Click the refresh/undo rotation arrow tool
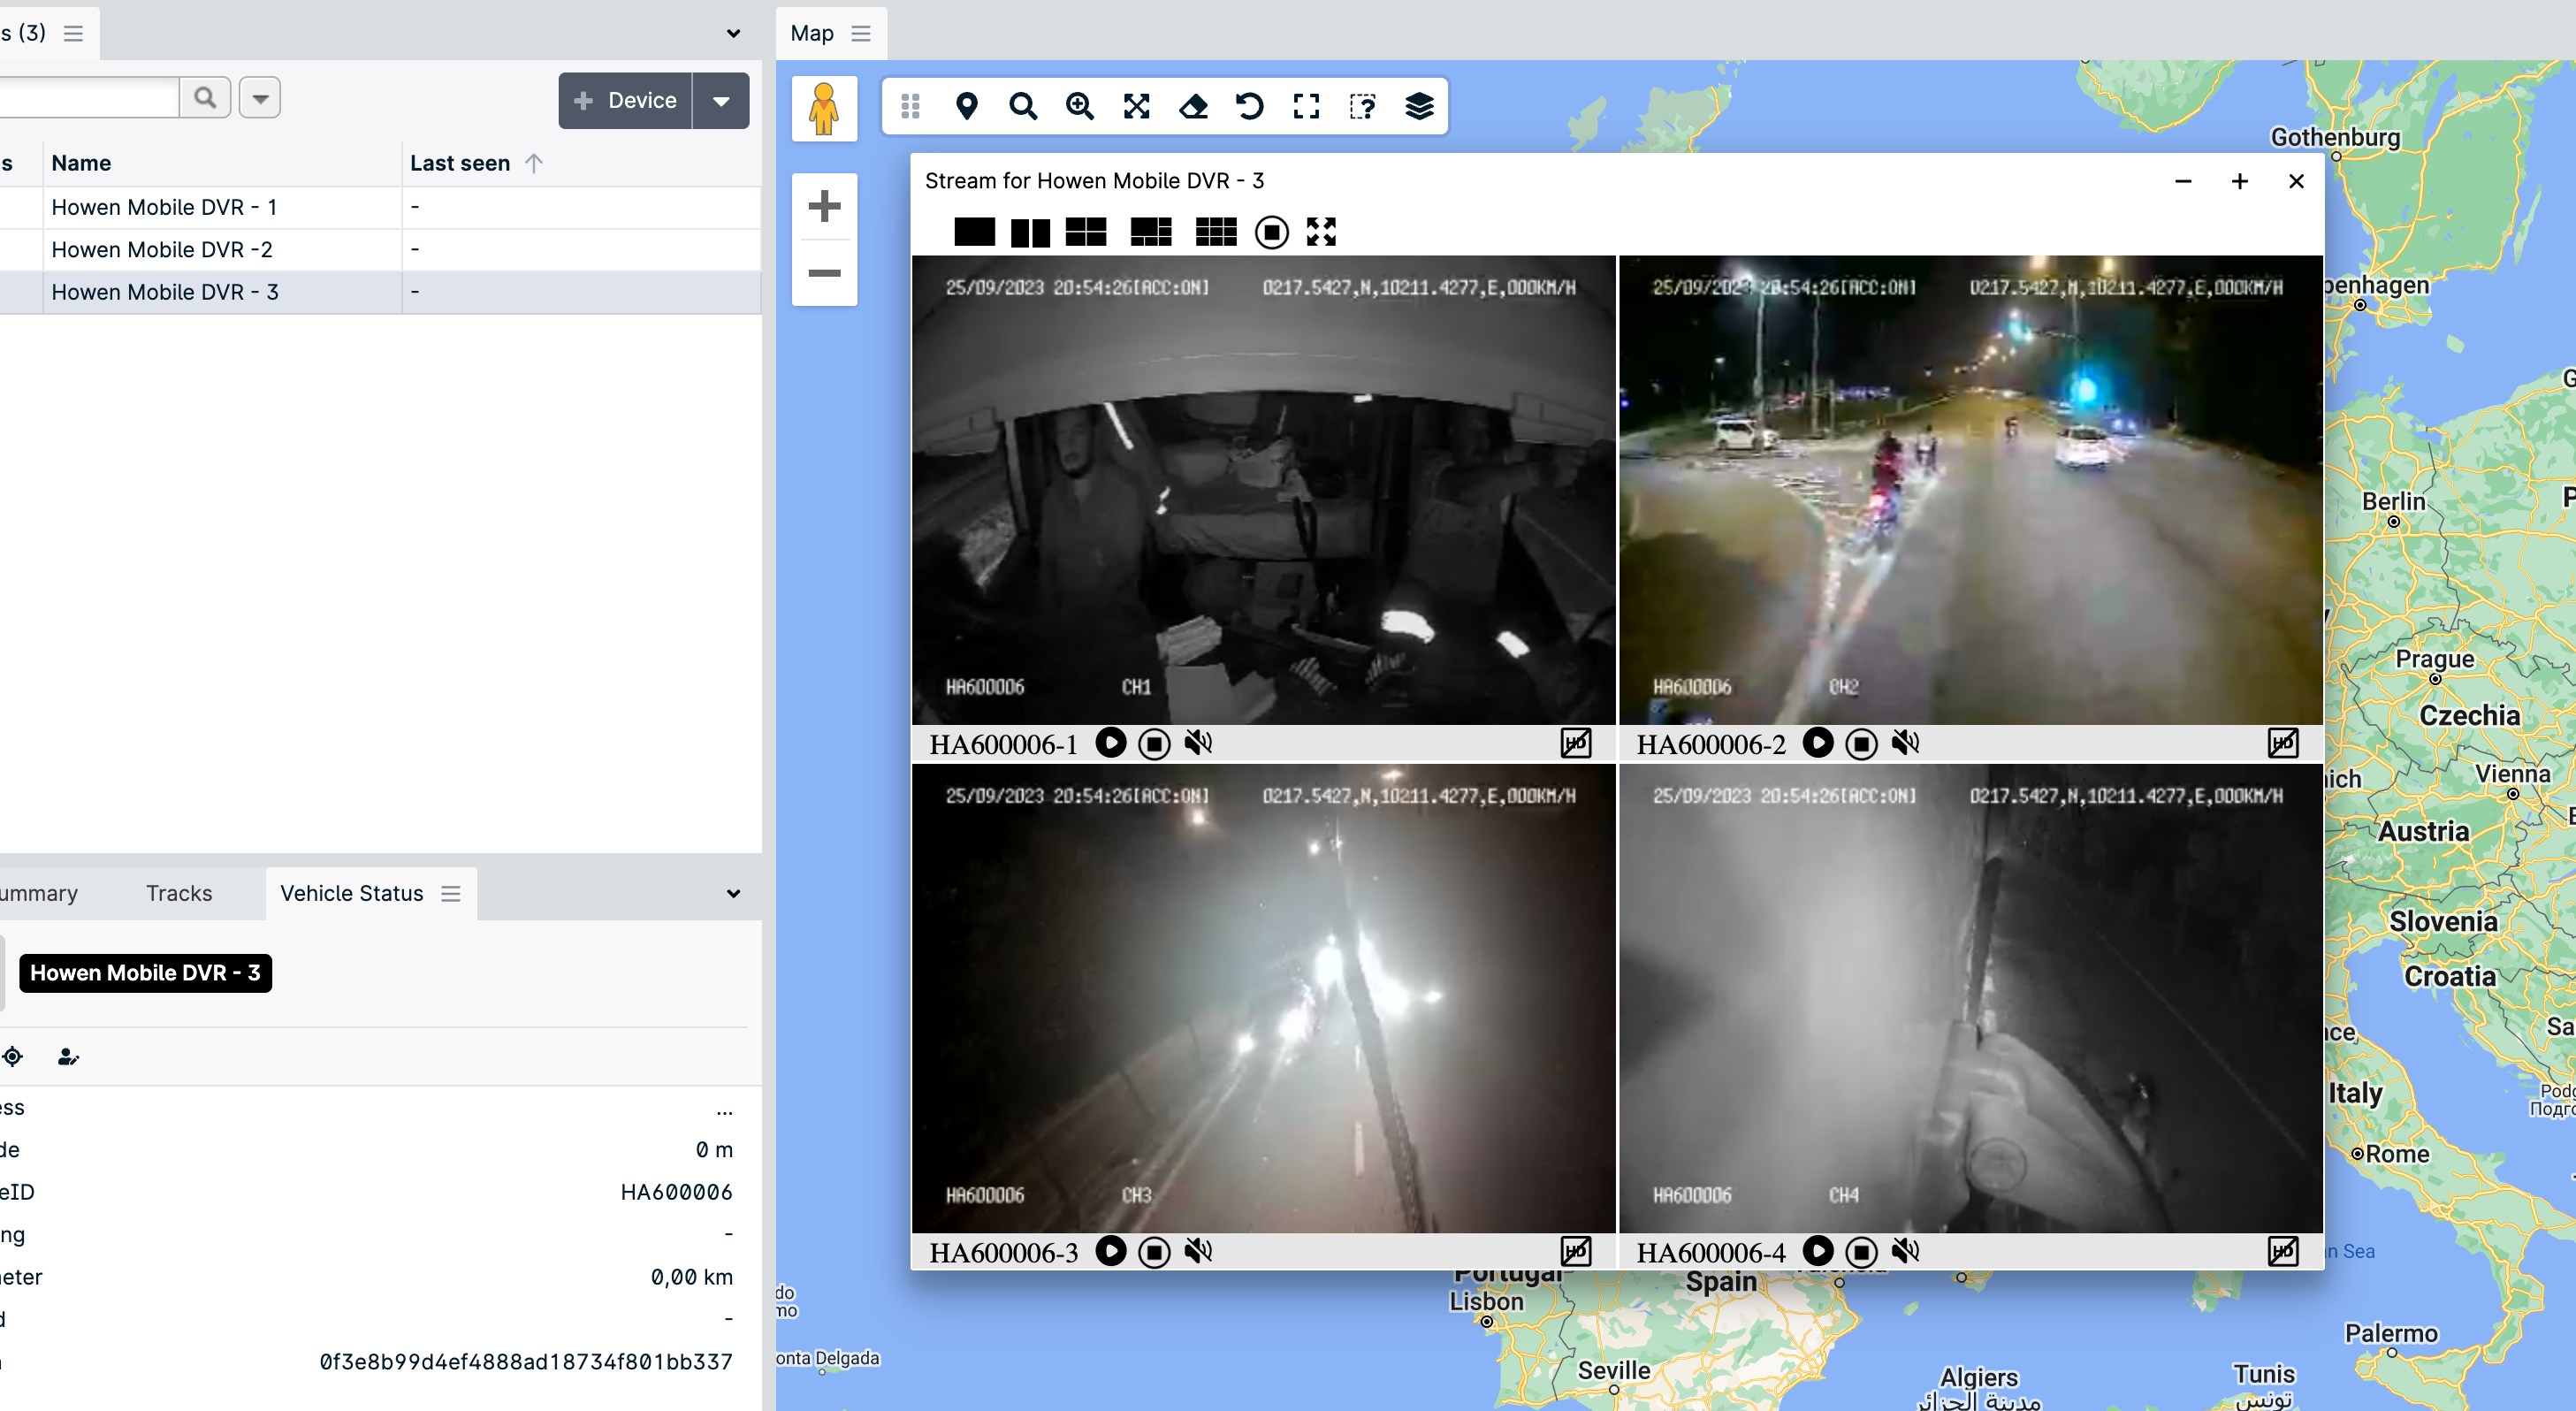 click(1250, 106)
